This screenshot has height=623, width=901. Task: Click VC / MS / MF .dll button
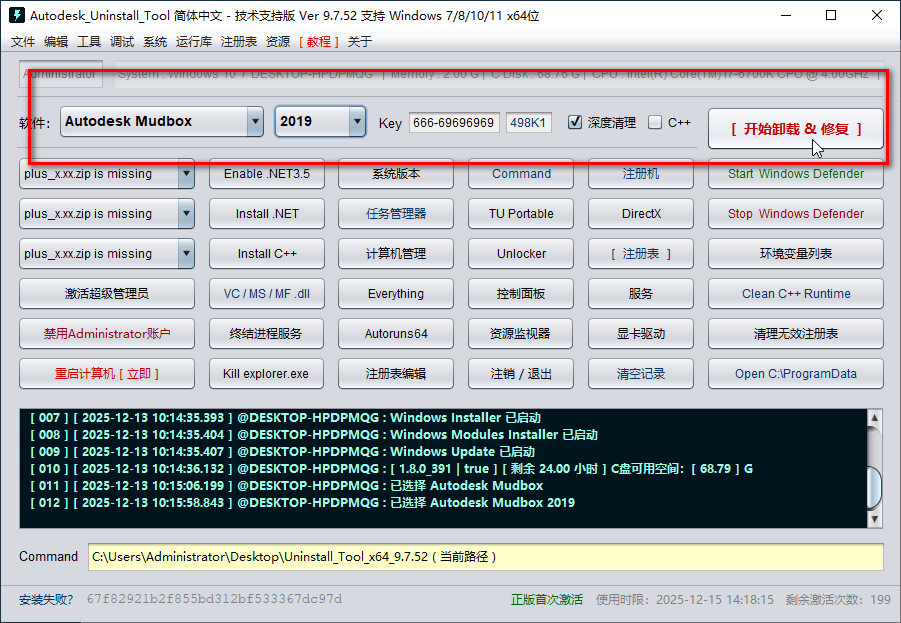[x=267, y=294]
